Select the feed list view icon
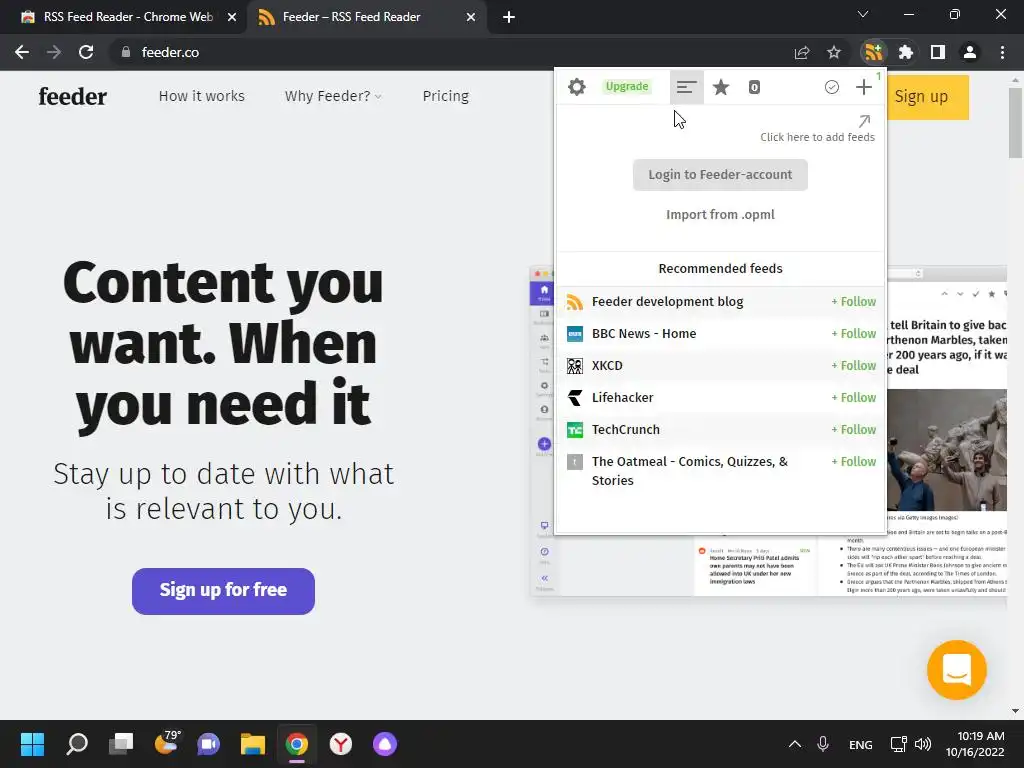Screen dimensions: 1024x768 [686, 87]
